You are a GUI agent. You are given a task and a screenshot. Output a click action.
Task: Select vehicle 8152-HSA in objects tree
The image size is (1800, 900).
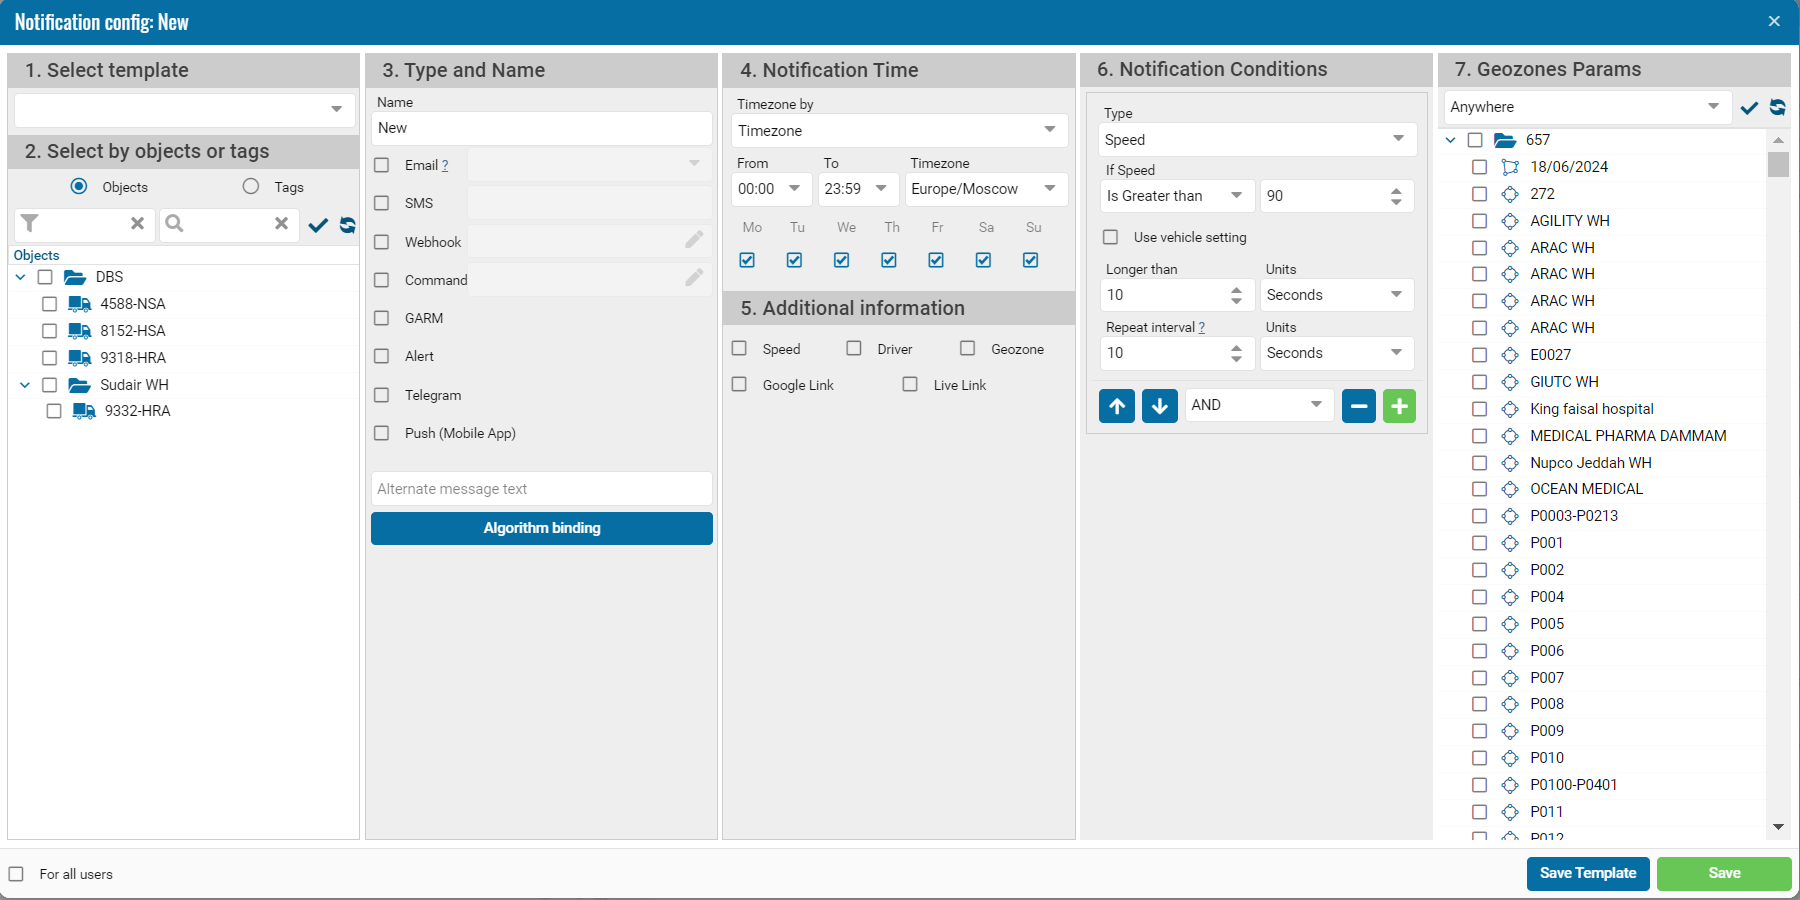click(49, 331)
